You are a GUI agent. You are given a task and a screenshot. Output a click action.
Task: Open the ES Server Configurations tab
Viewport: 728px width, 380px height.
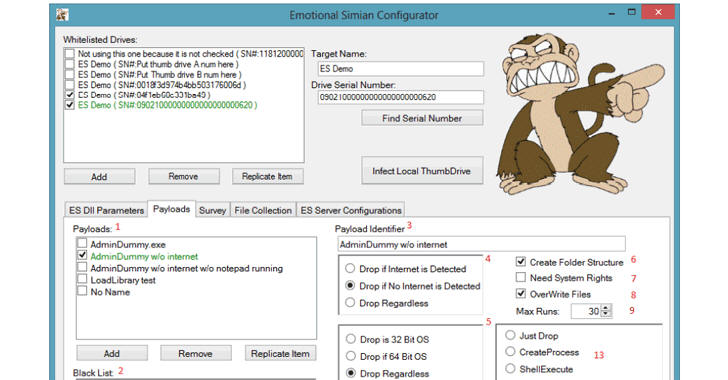coord(351,210)
